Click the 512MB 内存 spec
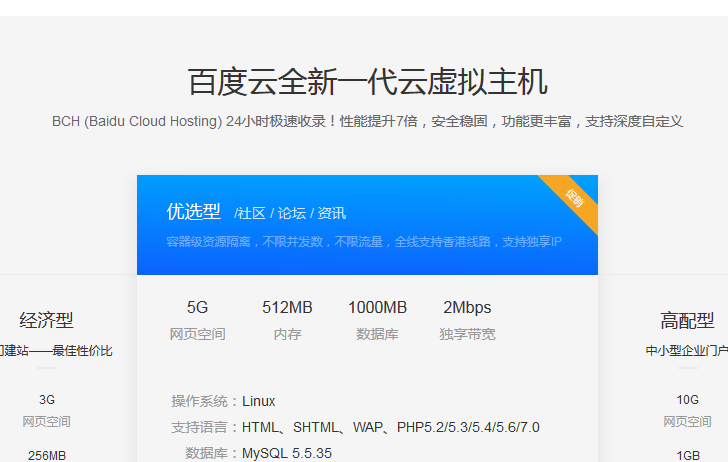Image resolution: width=728 pixels, height=462 pixels. tap(287, 320)
